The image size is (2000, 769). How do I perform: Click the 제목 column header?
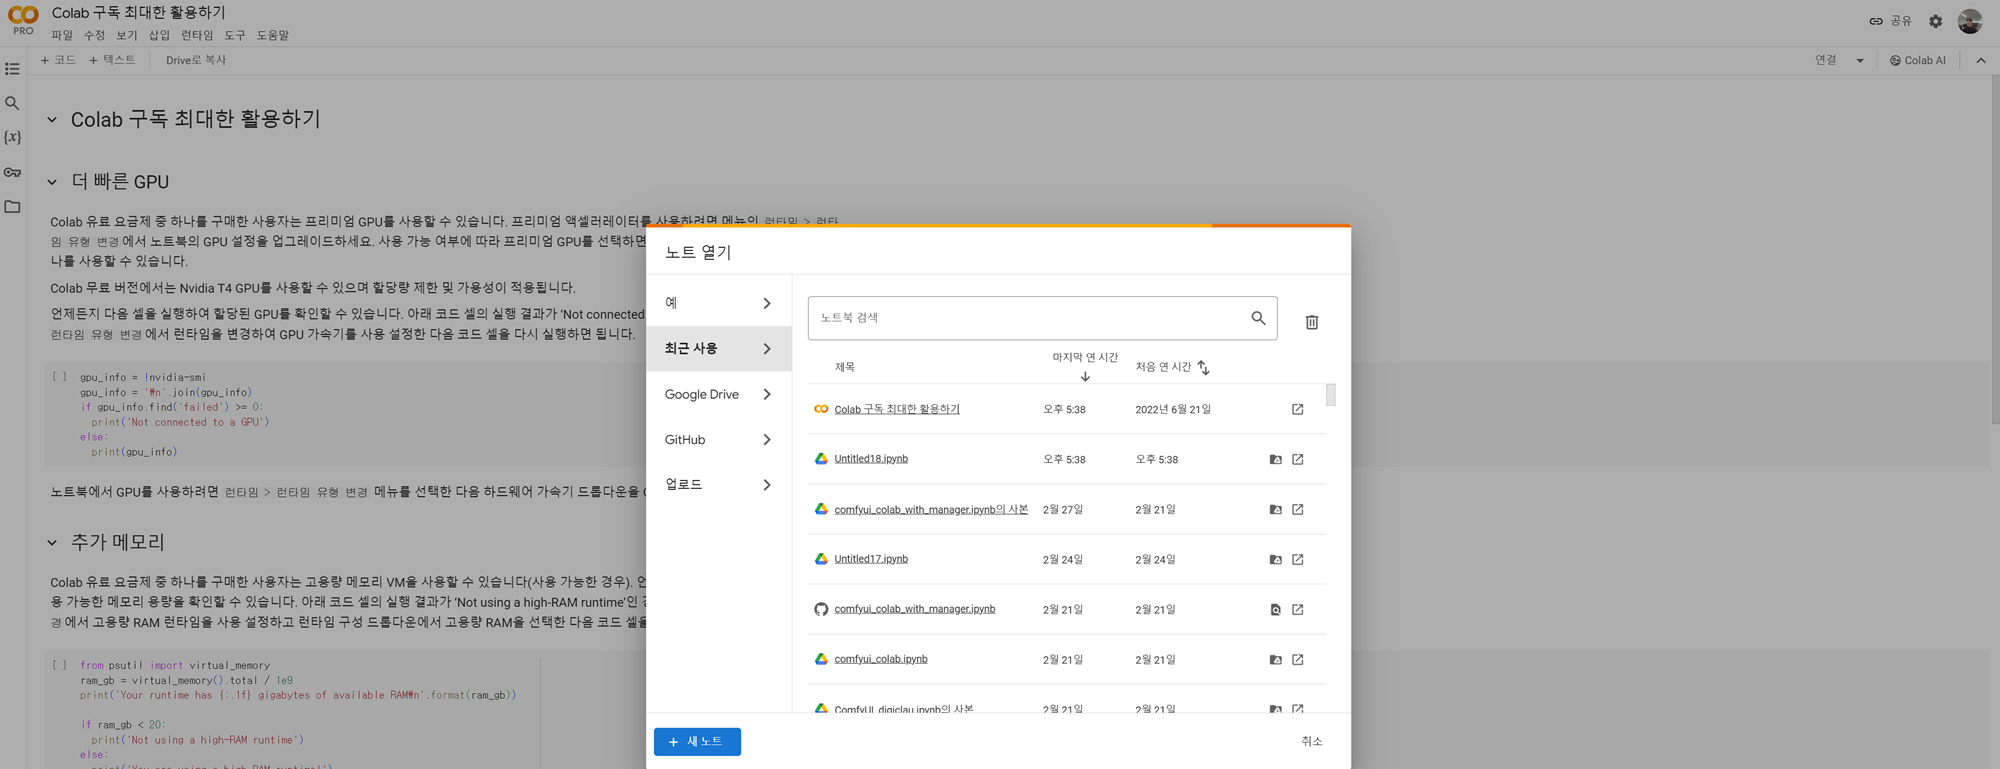pyautogui.click(x=845, y=367)
